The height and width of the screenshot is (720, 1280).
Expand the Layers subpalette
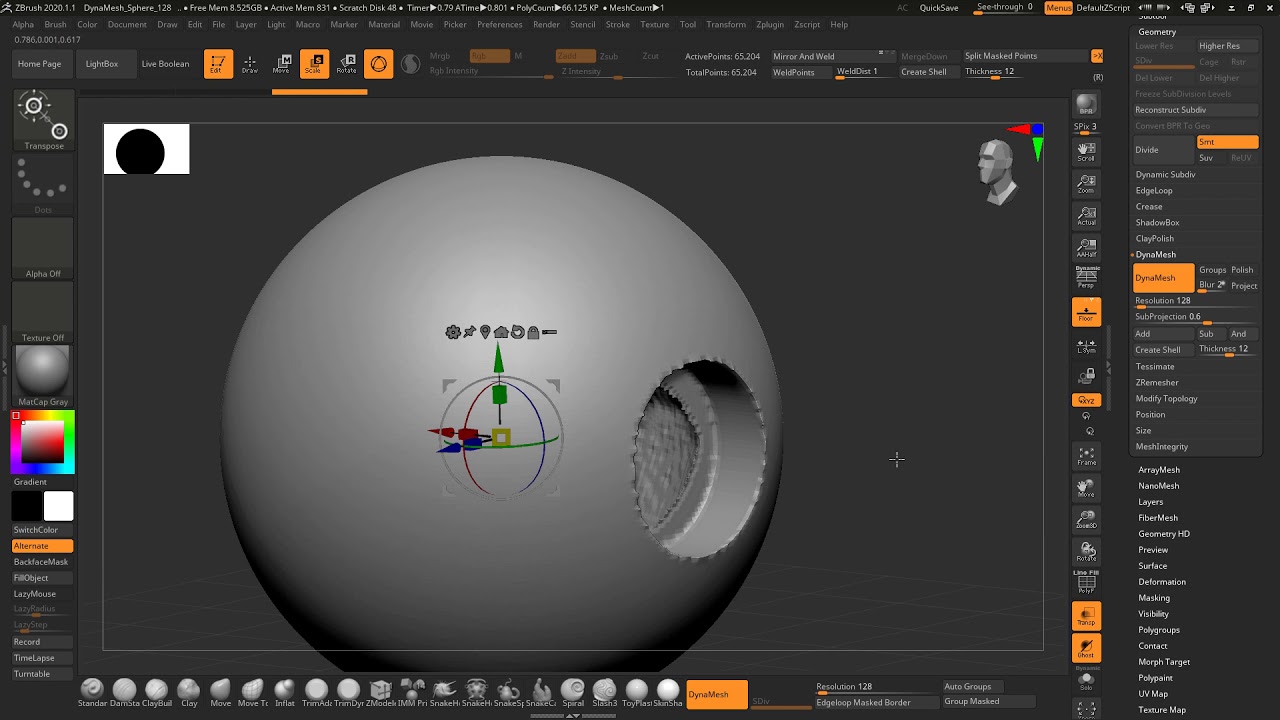1150,502
